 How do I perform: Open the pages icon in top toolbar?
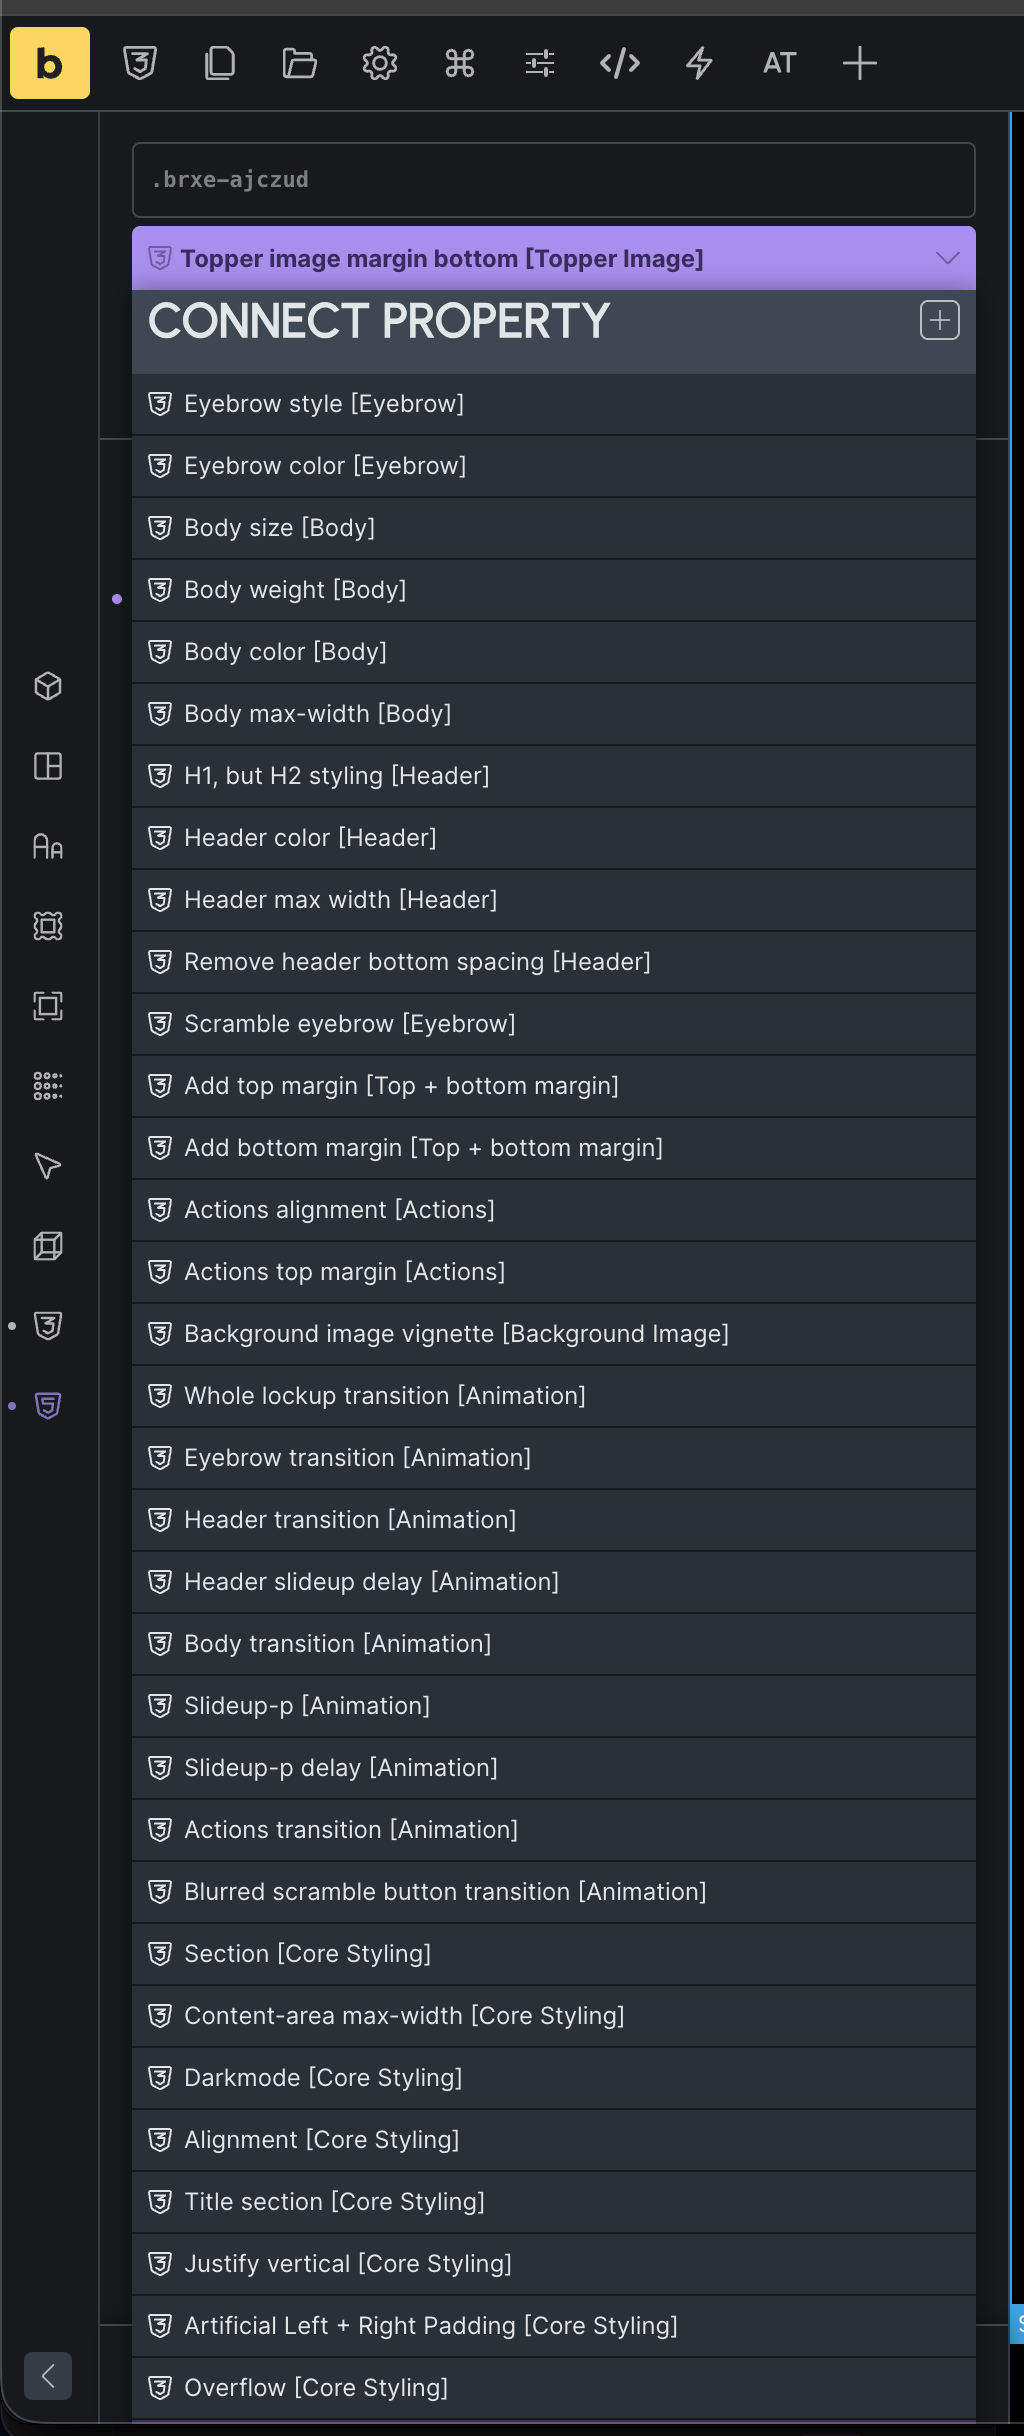click(220, 63)
